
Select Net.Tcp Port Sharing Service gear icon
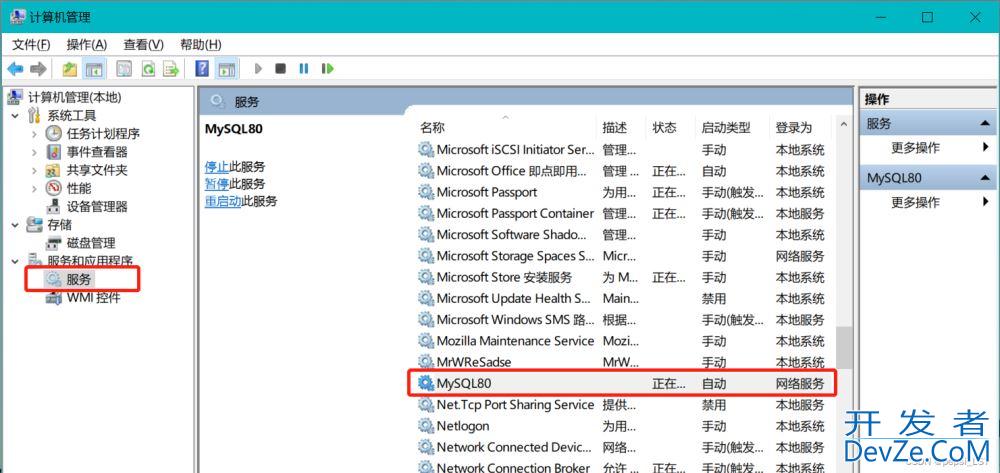(425, 405)
